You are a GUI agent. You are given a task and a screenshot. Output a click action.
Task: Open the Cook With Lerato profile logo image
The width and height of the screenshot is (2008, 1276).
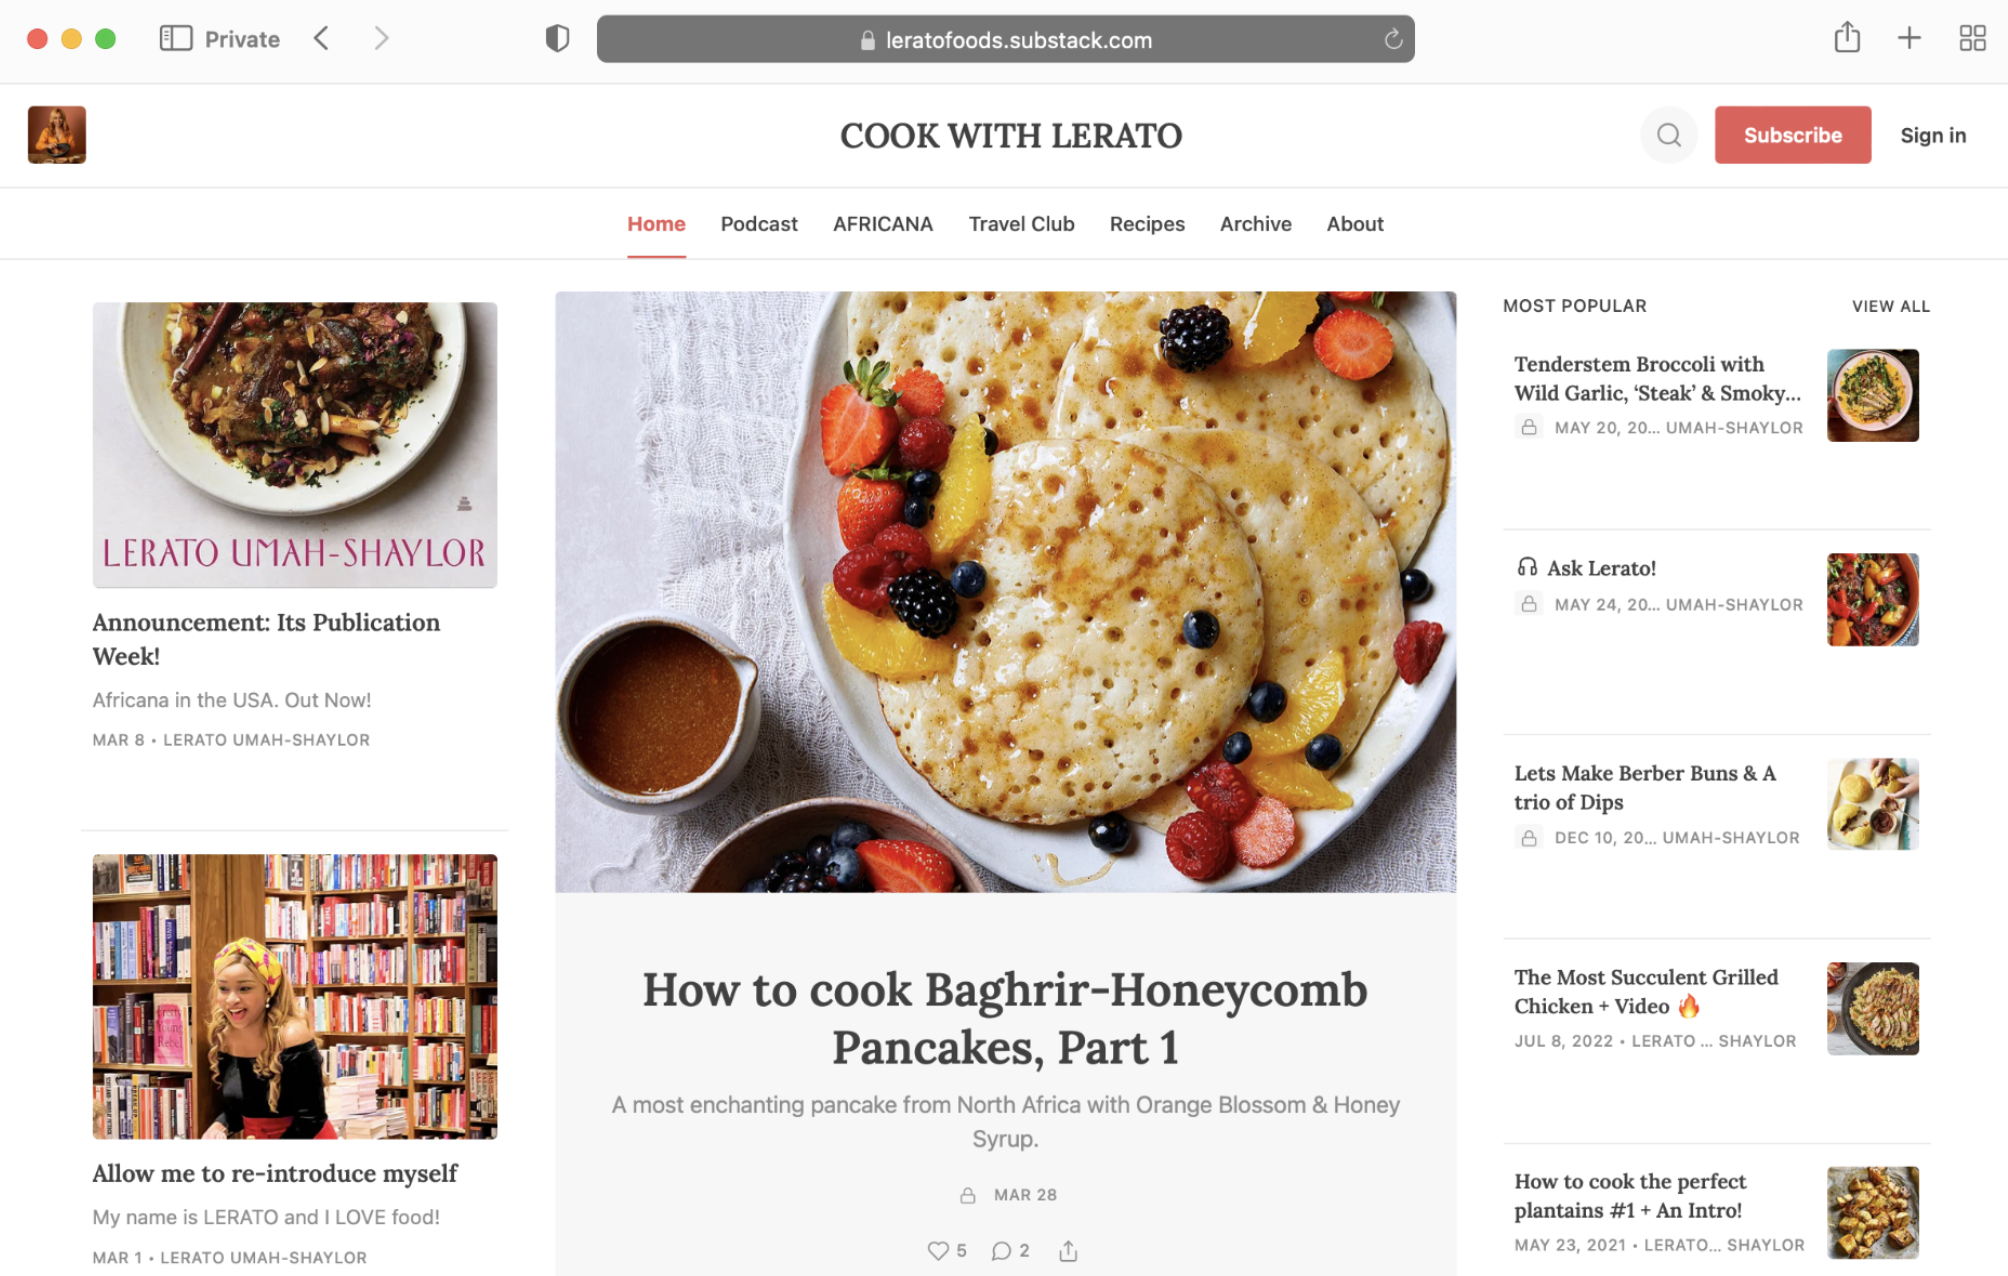click(57, 134)
